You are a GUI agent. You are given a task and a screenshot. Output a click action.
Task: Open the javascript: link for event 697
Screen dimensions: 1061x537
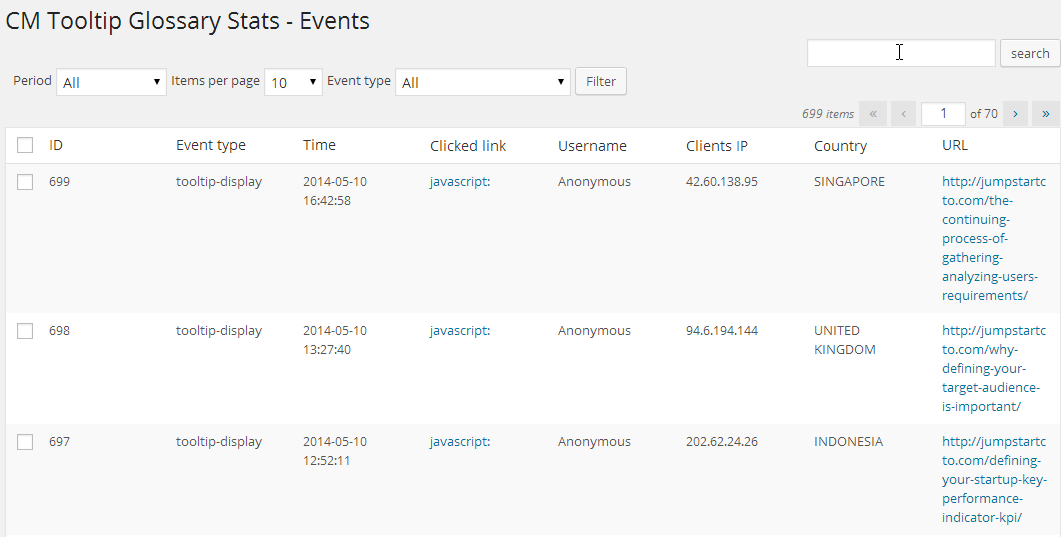[x=460, y=442]
